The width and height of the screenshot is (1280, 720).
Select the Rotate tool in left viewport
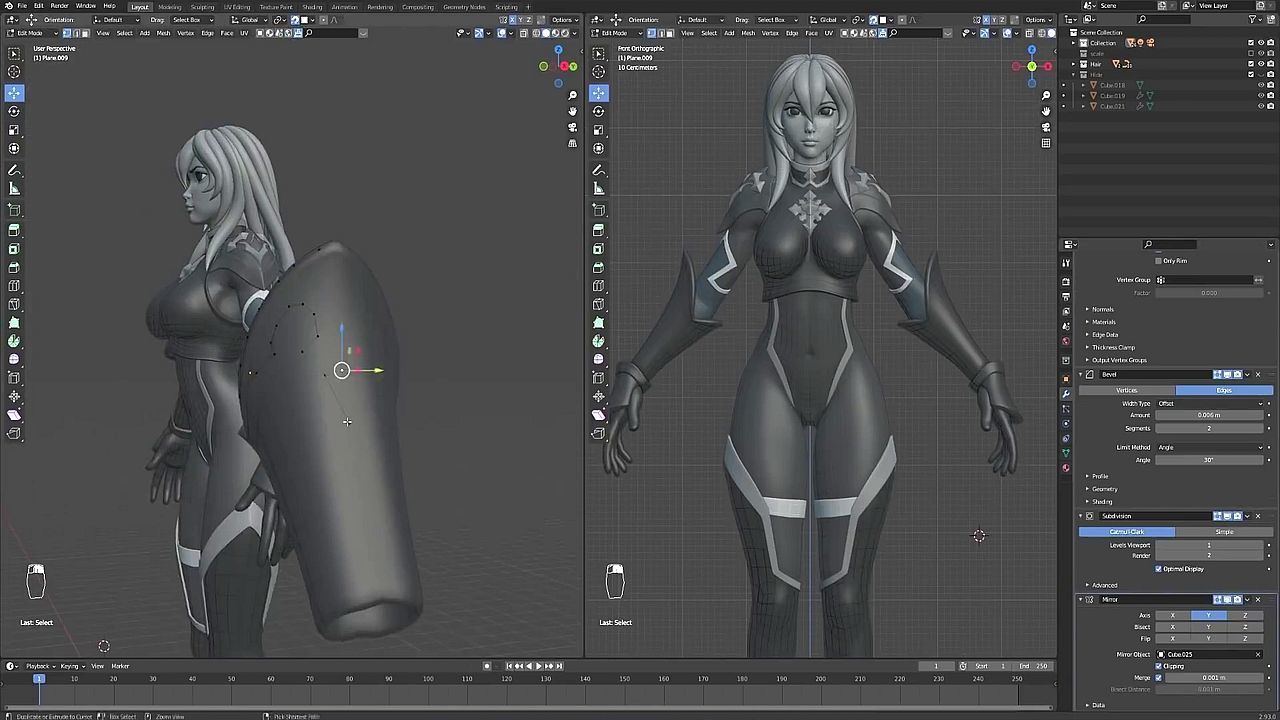point(14,111)
